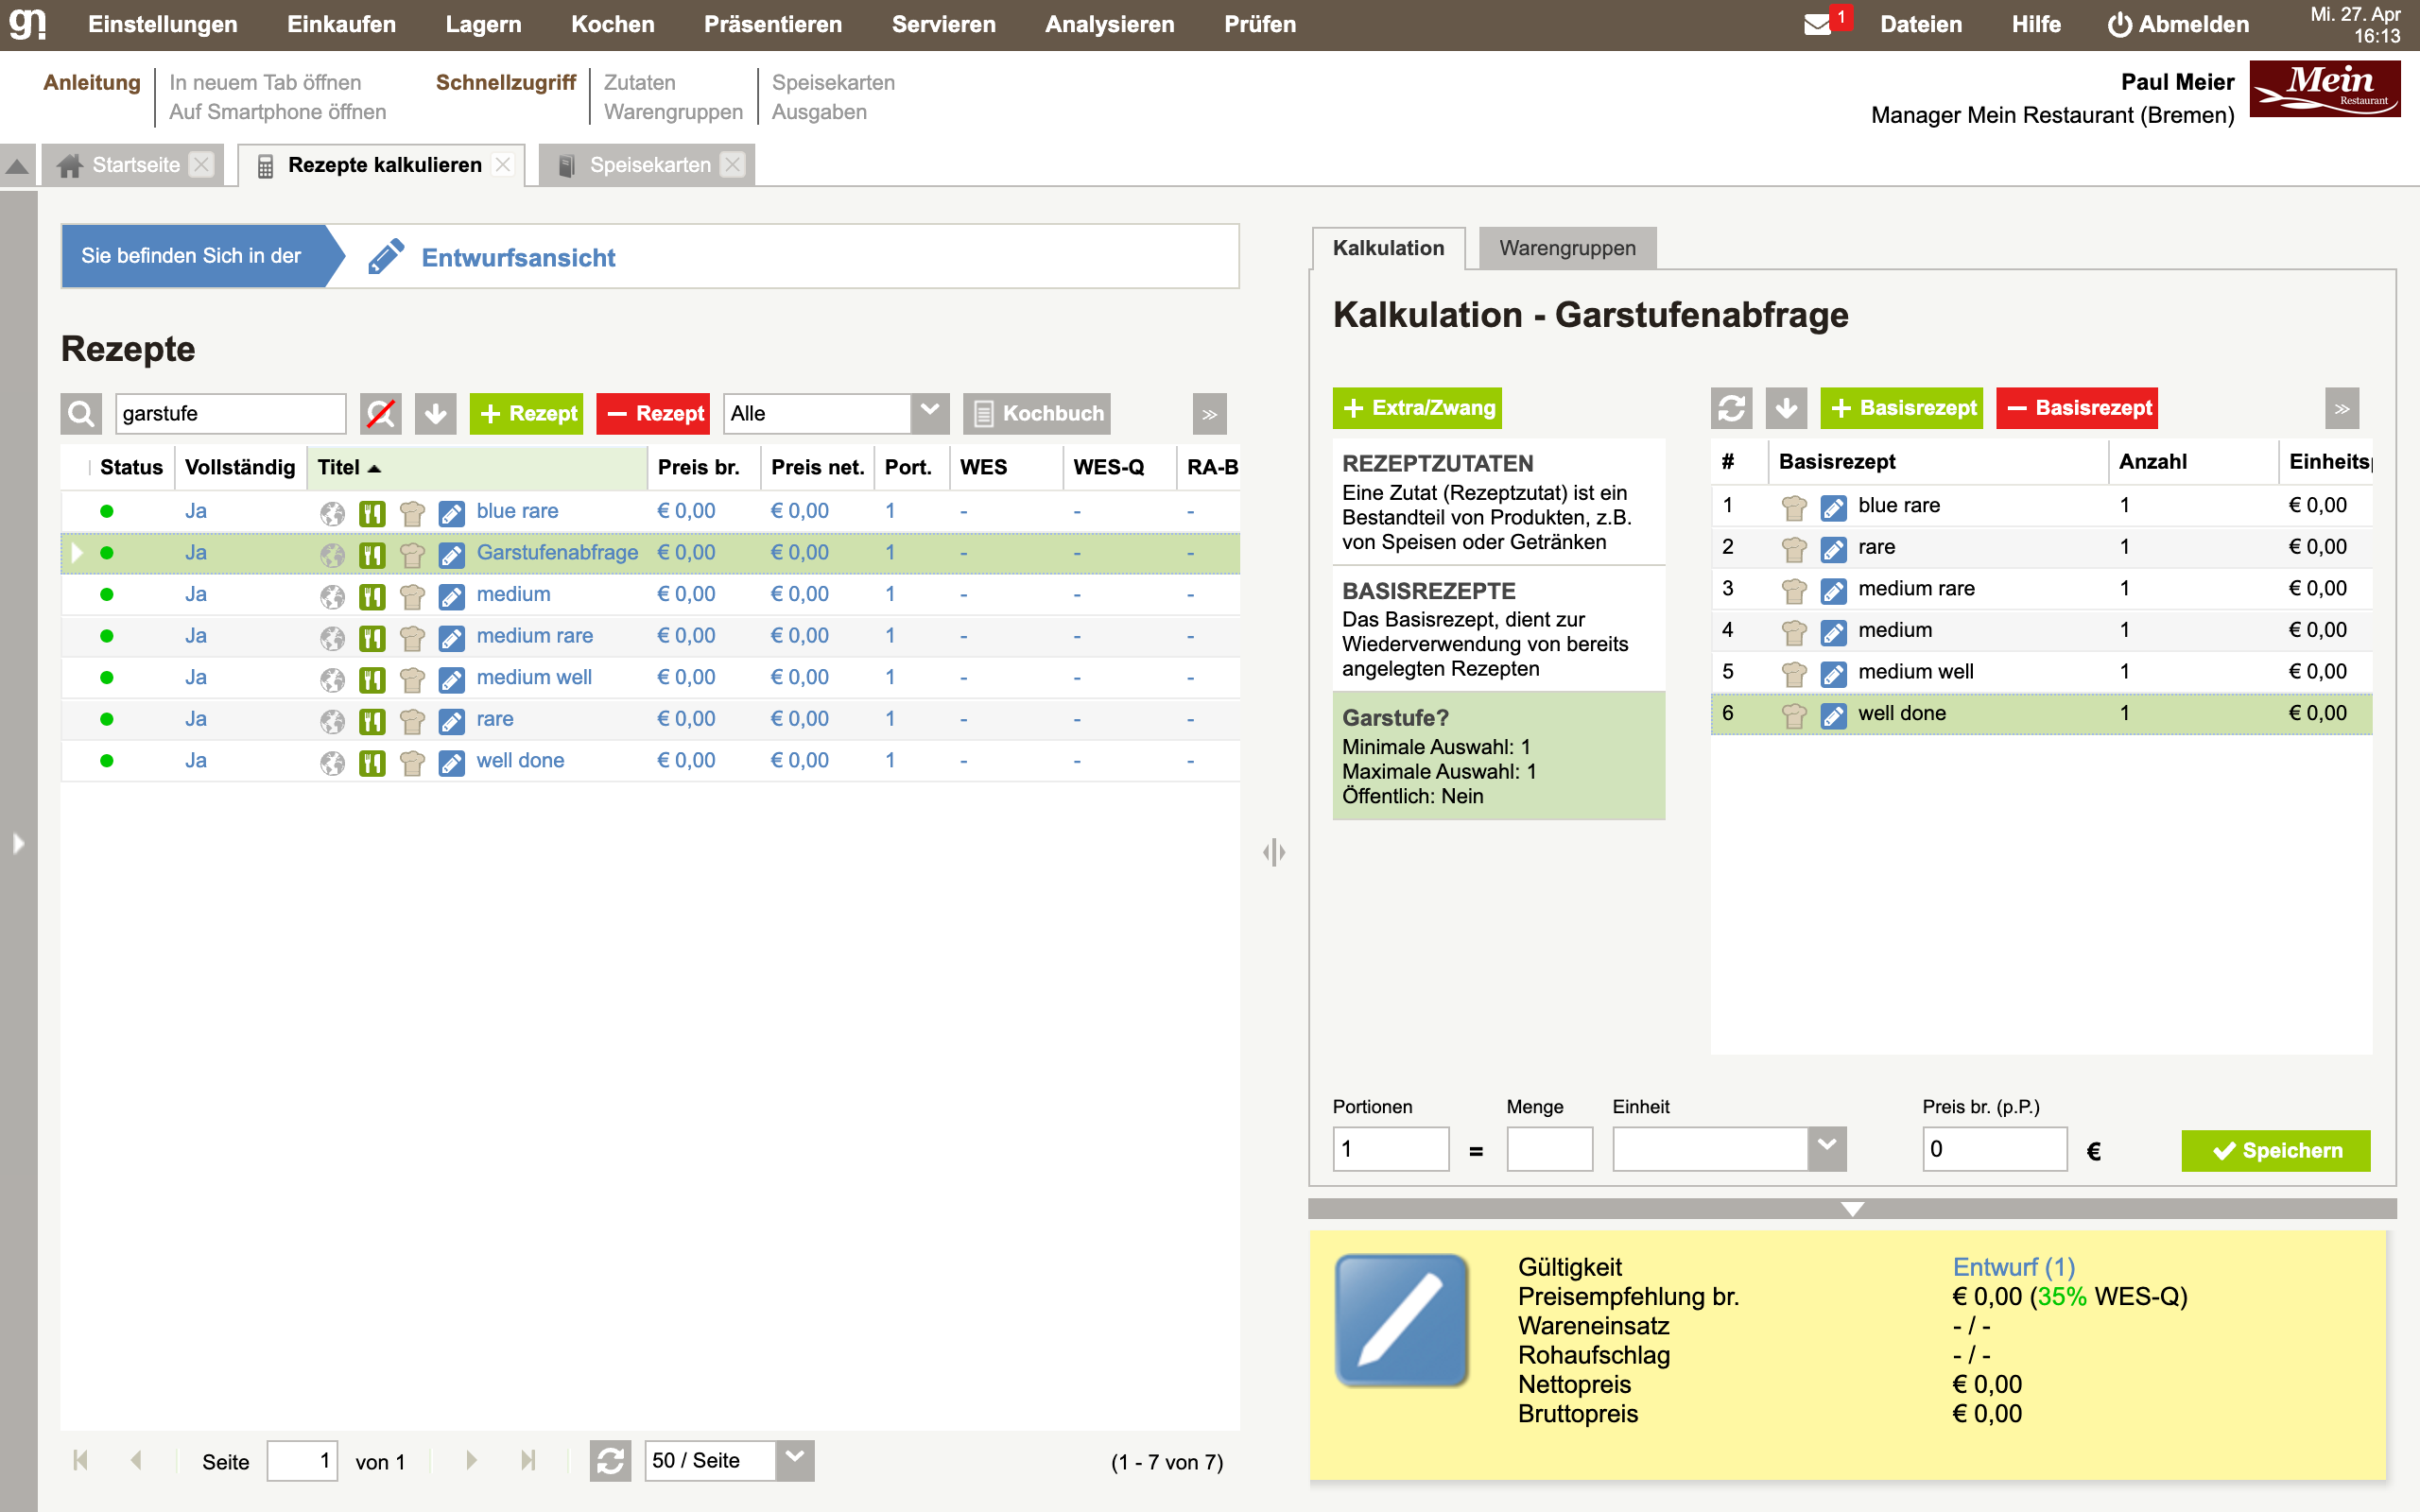Click the green + Basisrezept button
2420x1512 pixels.
[x=1902, y=408]
